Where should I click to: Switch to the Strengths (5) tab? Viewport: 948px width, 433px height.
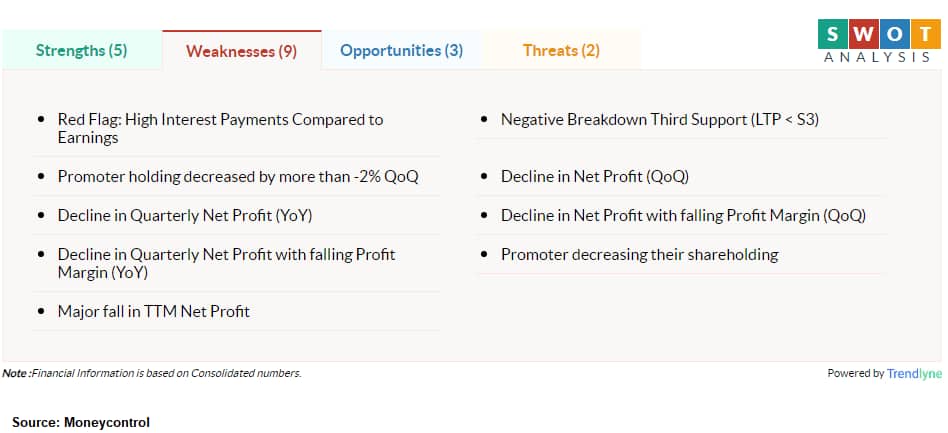tap(81, 50)
